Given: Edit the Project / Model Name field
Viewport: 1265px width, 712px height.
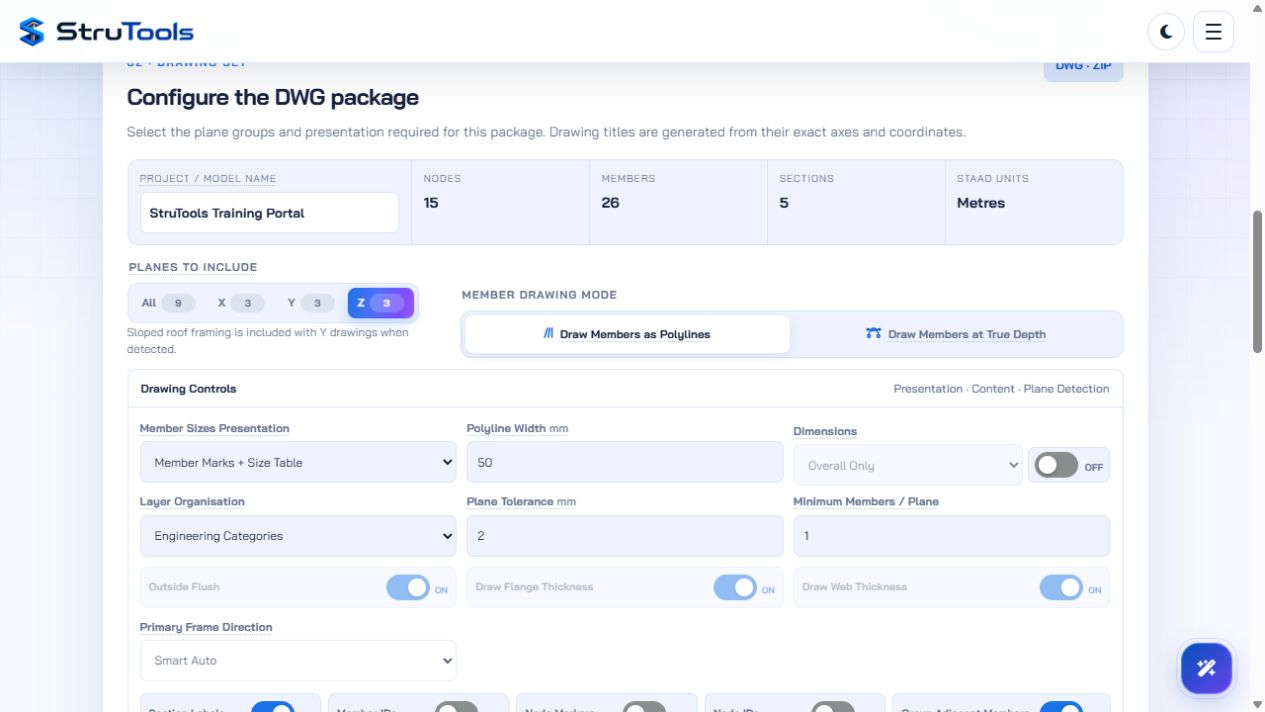Looking at the screenshot, I should 269,213.
